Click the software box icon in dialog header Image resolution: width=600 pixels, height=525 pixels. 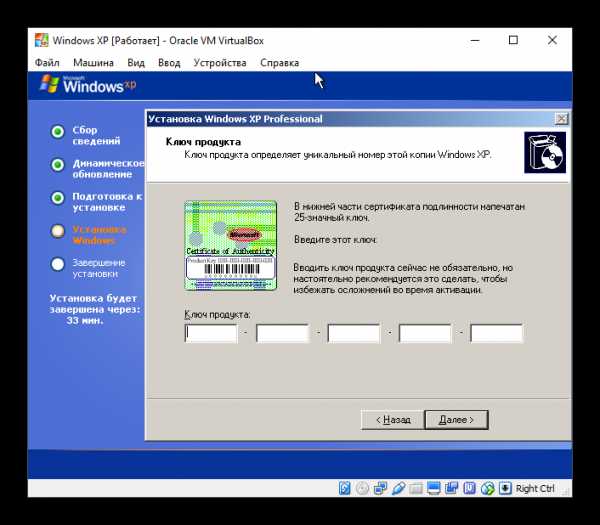[544, 153]
